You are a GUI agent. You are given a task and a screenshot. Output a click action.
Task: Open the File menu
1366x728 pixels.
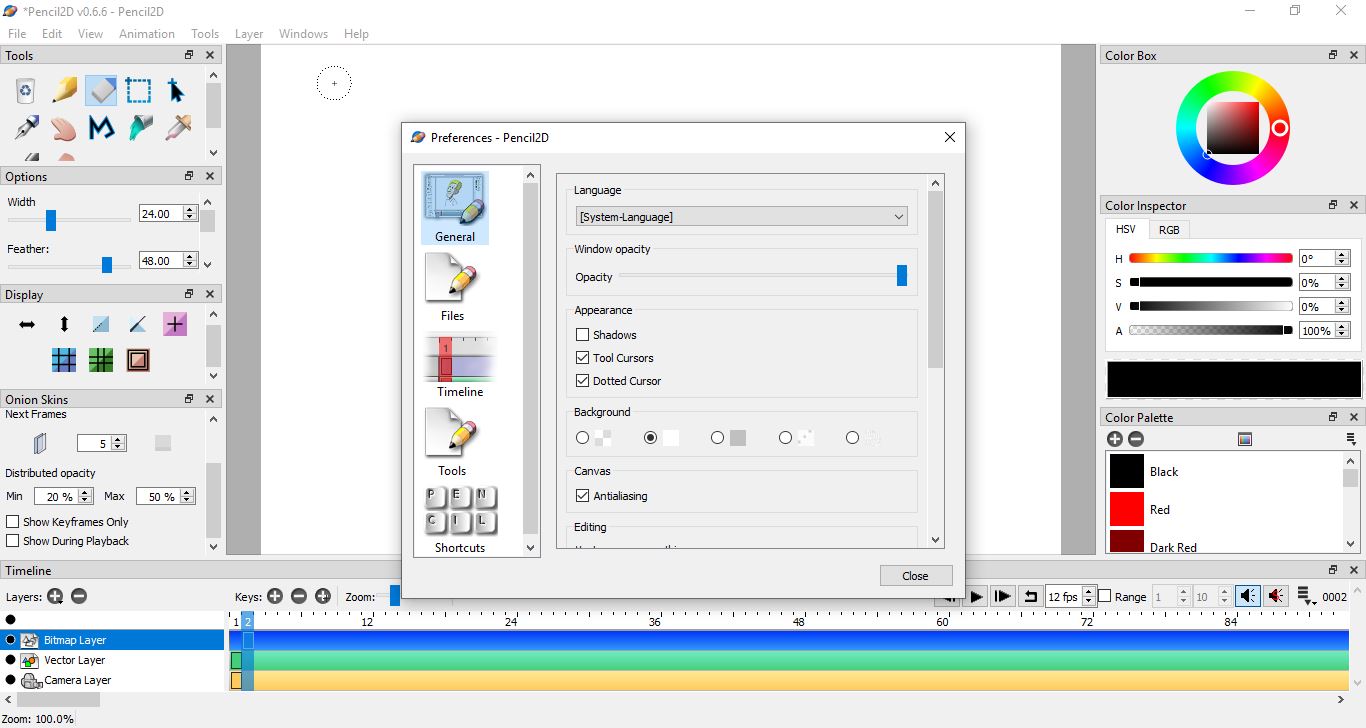[x=17, y=33]
